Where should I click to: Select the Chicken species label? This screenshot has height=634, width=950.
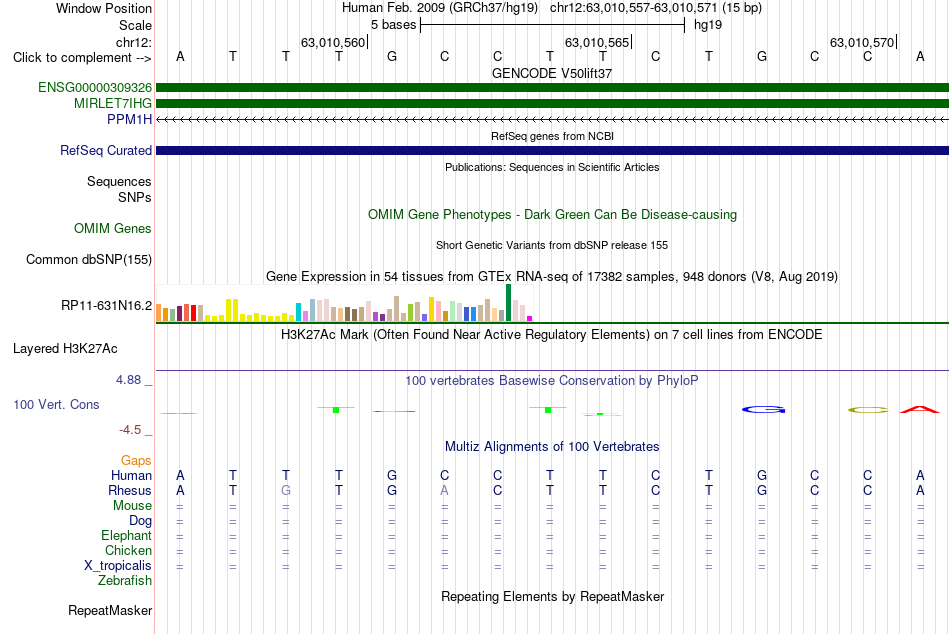point(128,550)
